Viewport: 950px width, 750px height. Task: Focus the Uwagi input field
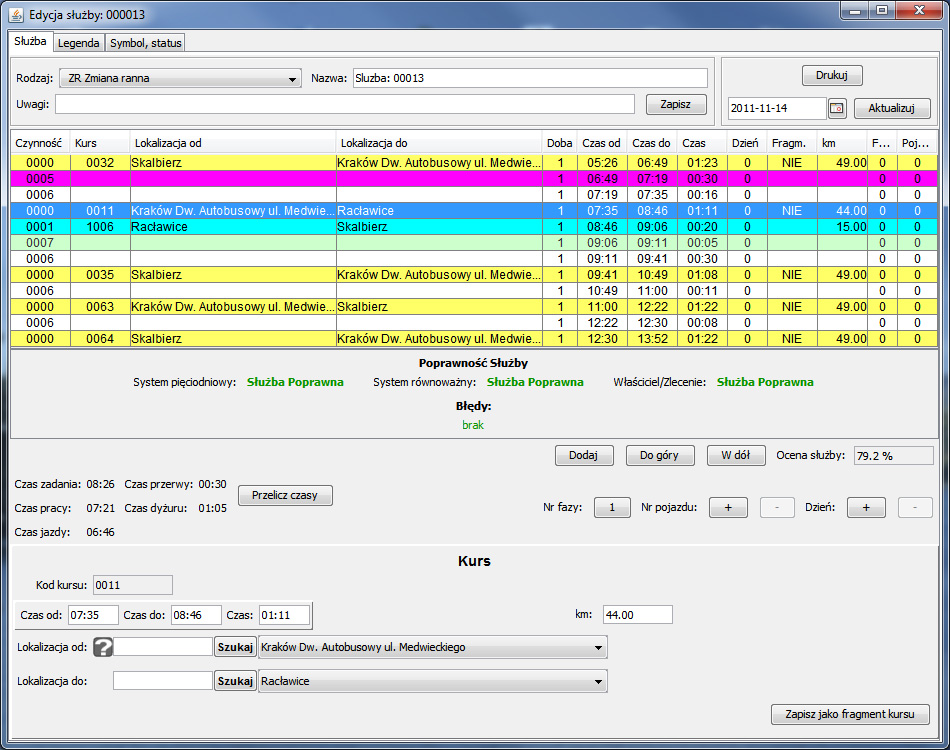(x=345, y=104)
